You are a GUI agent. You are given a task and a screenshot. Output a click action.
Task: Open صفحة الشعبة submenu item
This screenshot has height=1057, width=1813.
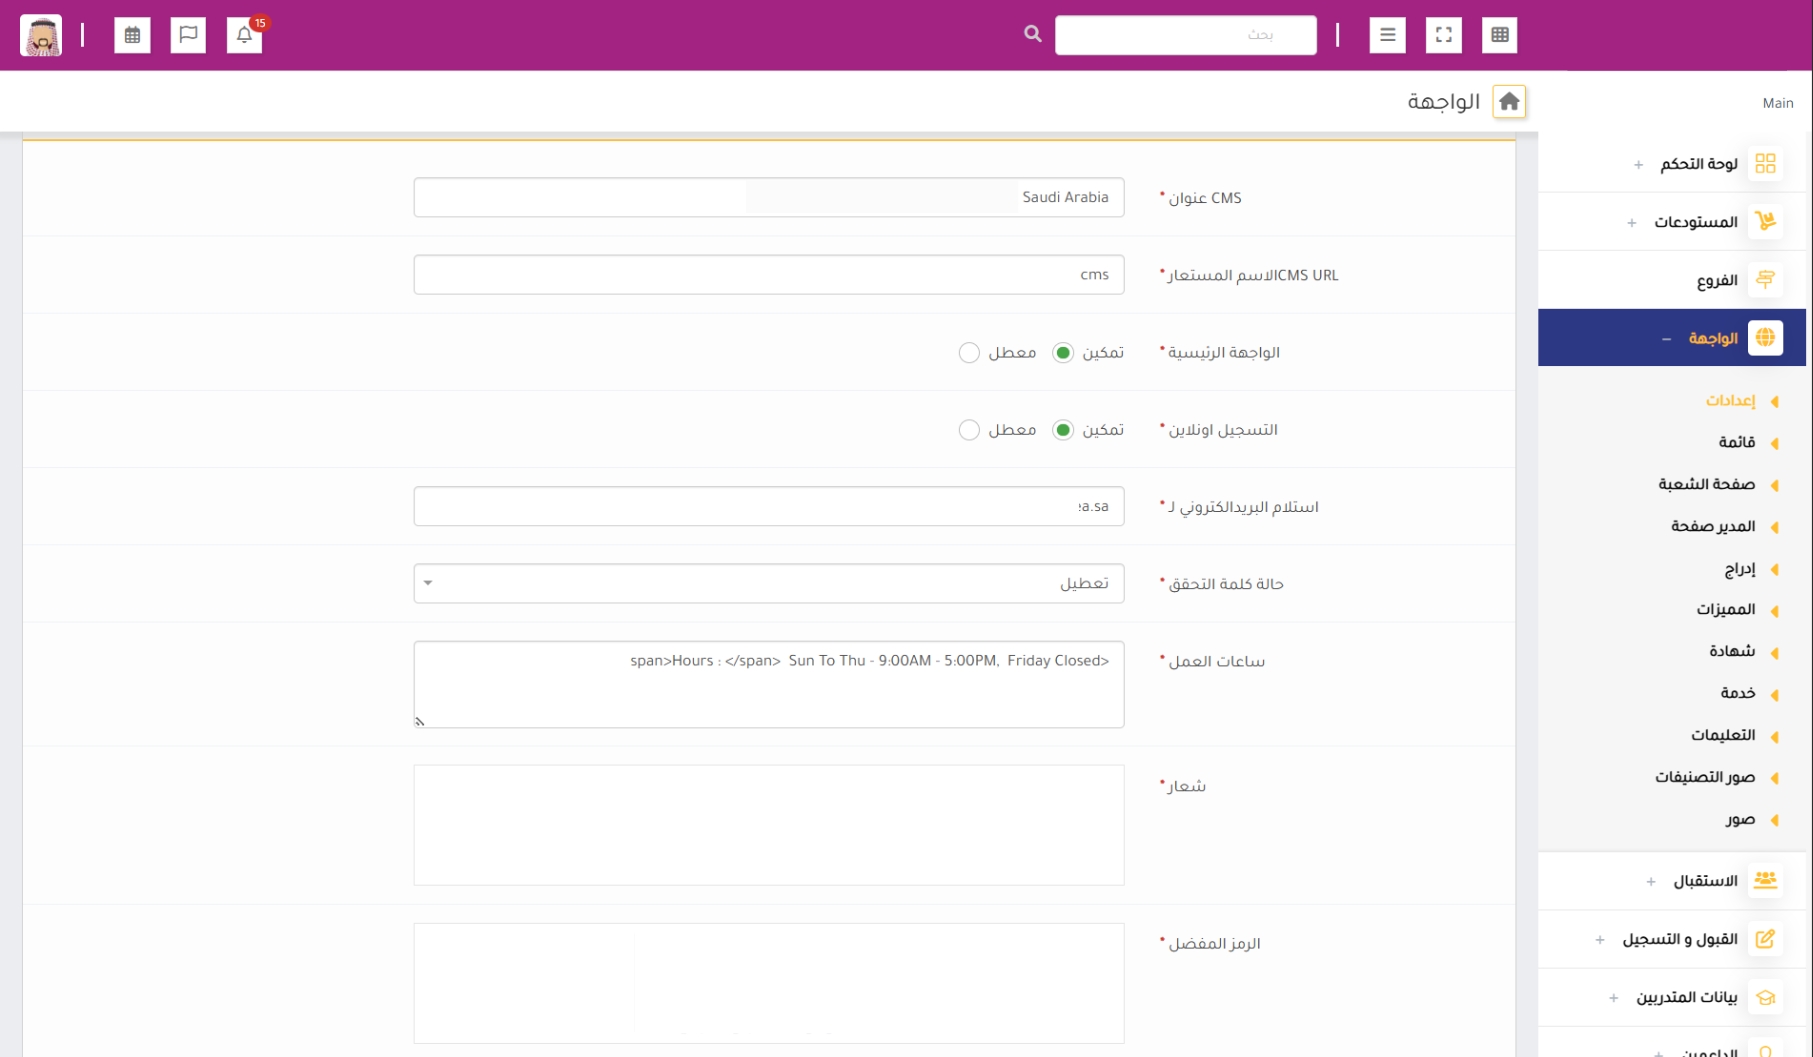pos(1706,485)
